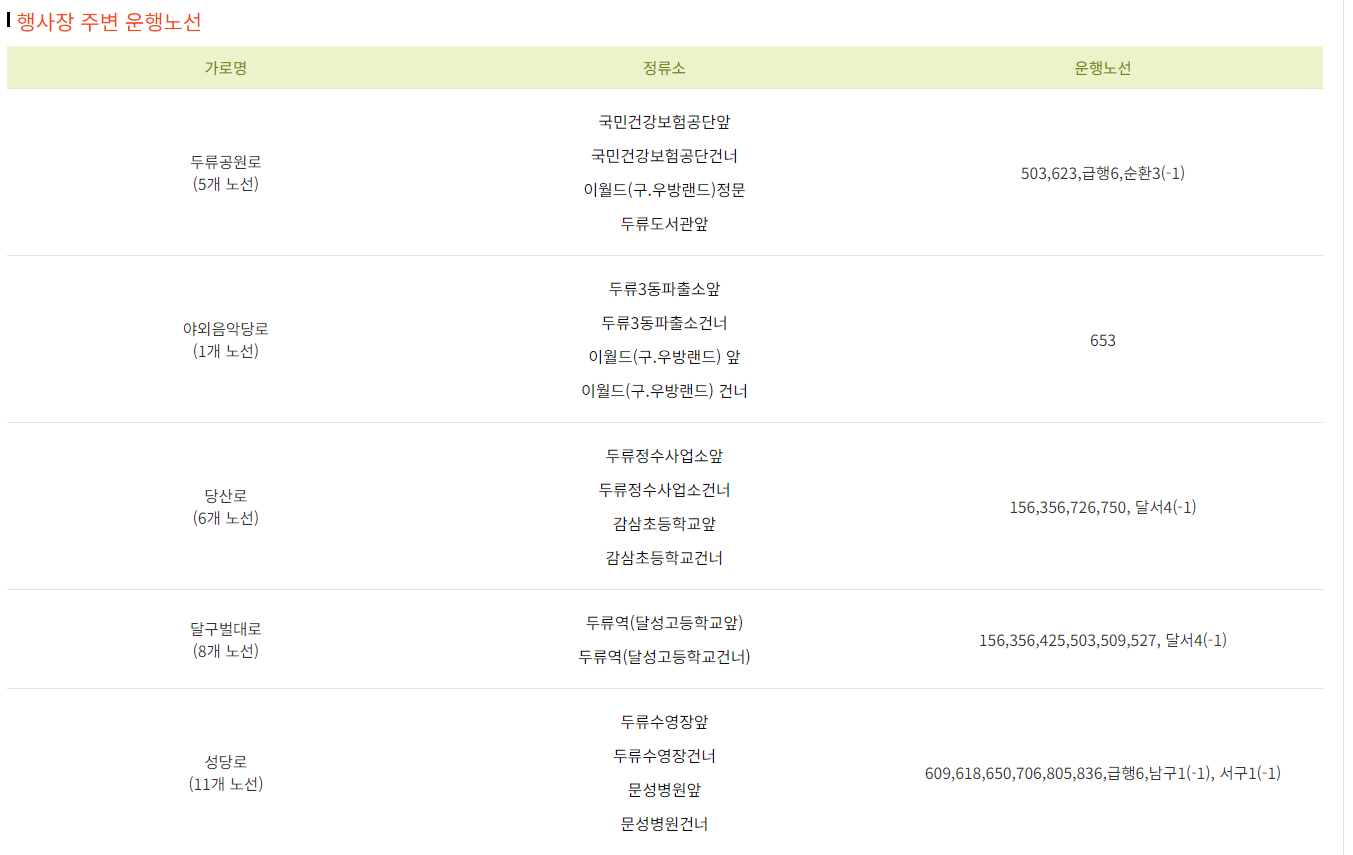Click the 감삼초등학교앞 stop
Image resolution: width=1353 pixels, height=855 pixels.
664,524
